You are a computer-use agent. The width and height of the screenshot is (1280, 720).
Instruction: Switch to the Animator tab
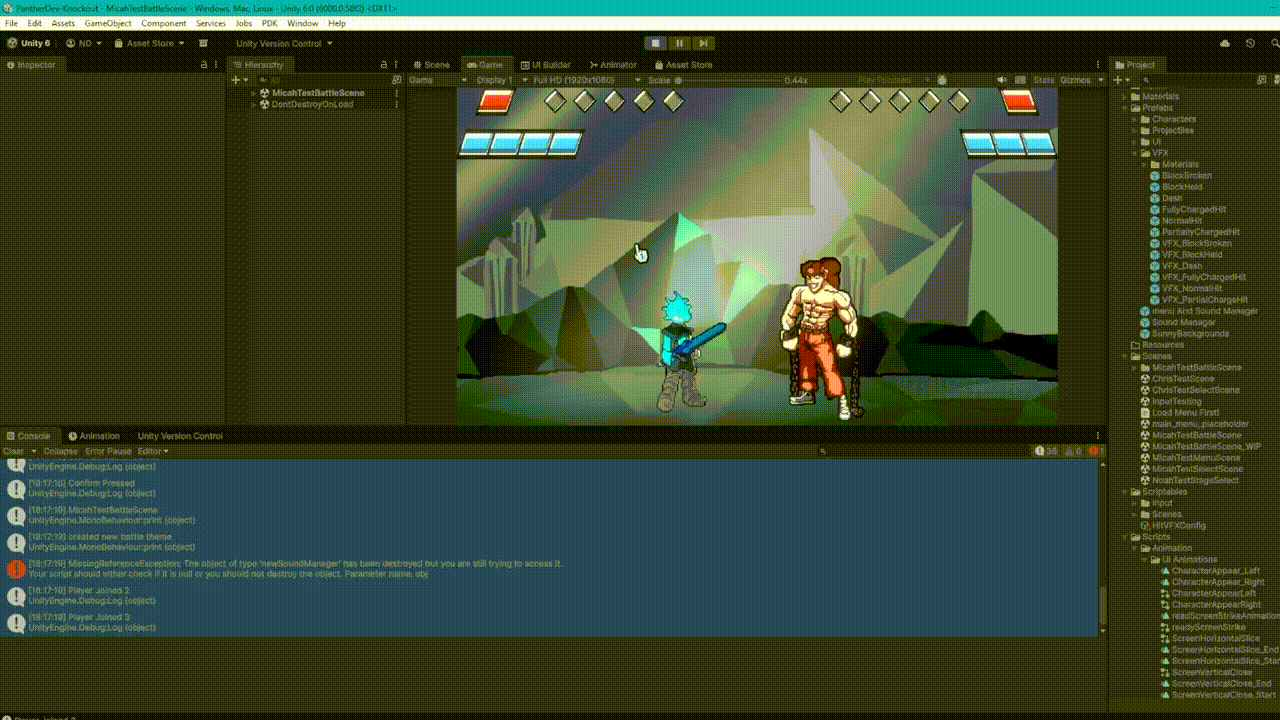click(613, 65)
